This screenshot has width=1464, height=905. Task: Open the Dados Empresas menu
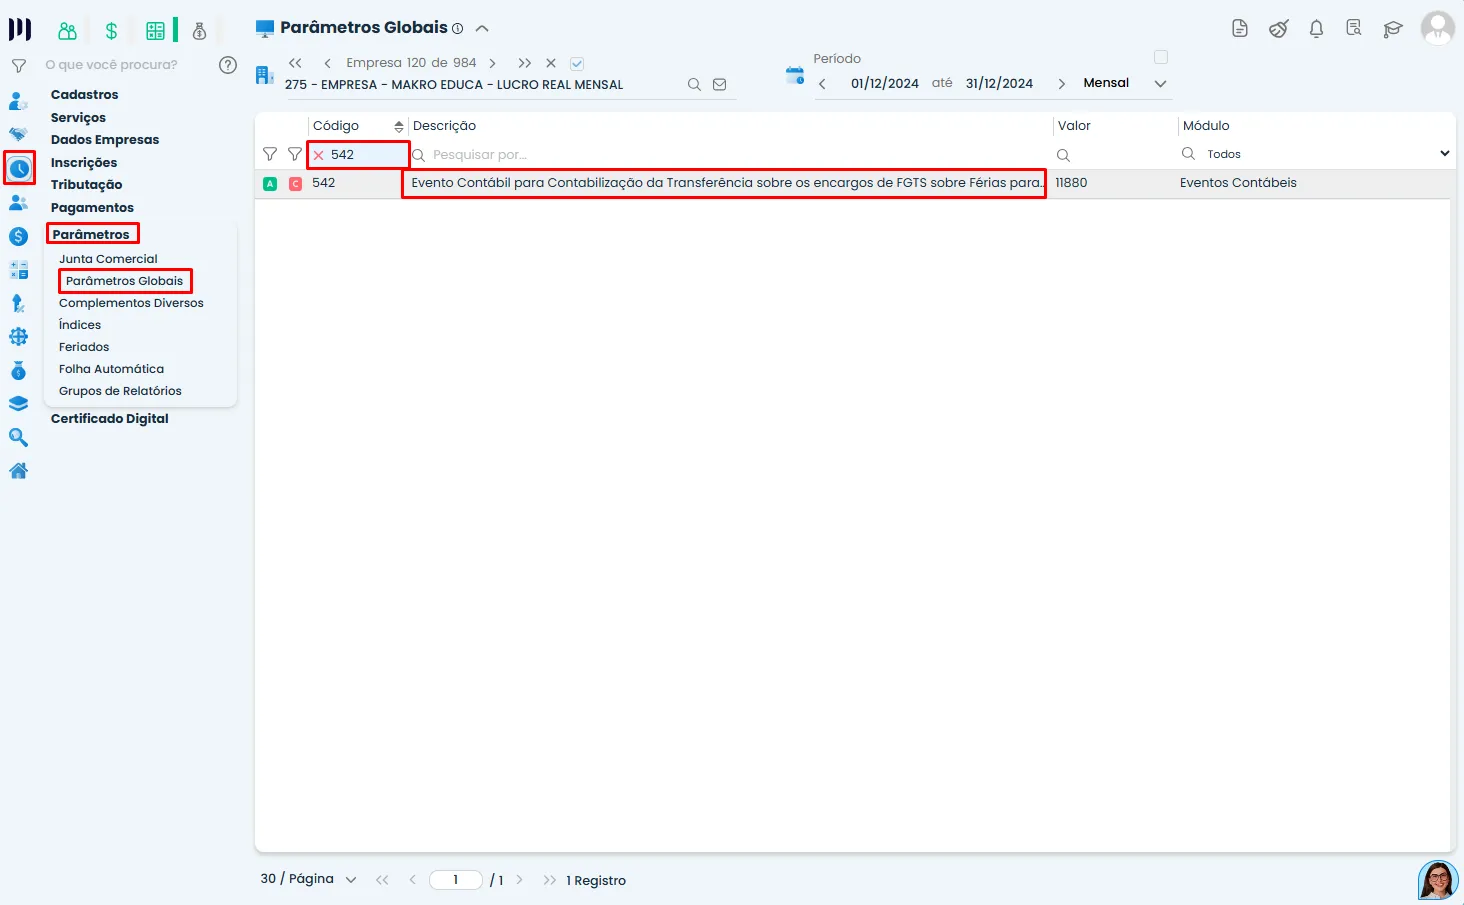tap(105, 140)
